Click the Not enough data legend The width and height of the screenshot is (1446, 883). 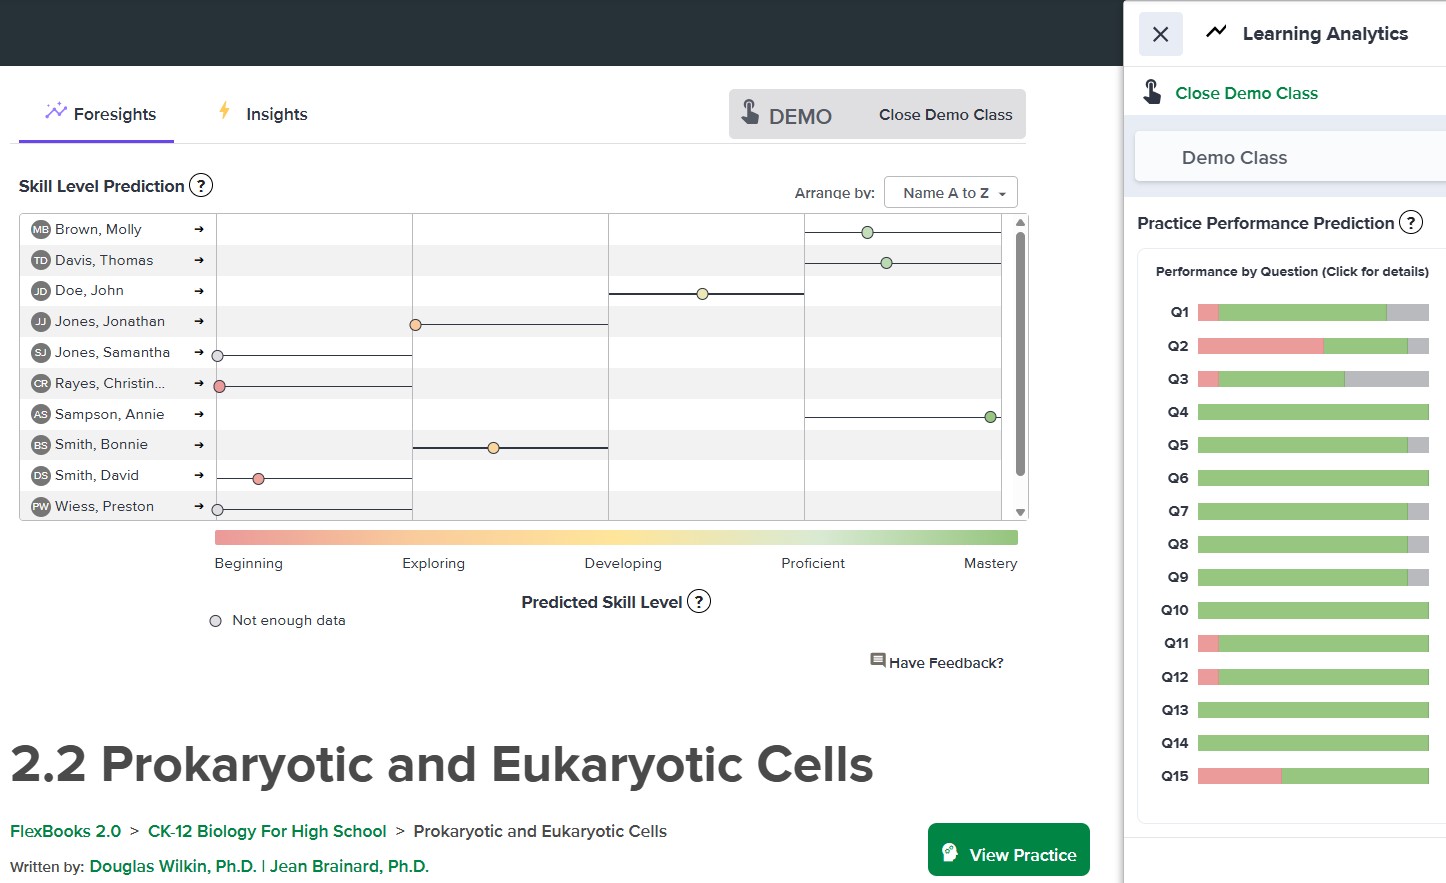click(278, 620)
